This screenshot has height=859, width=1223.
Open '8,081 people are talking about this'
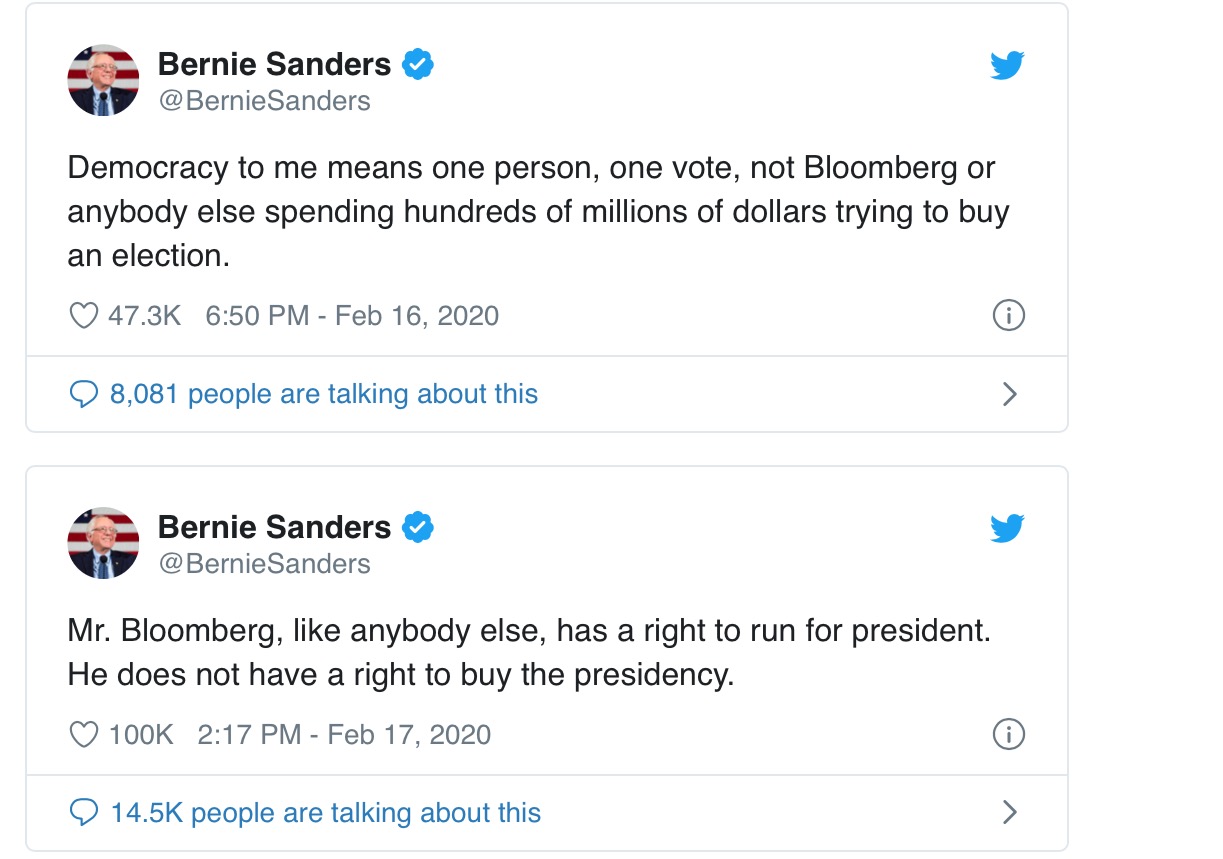324,394
